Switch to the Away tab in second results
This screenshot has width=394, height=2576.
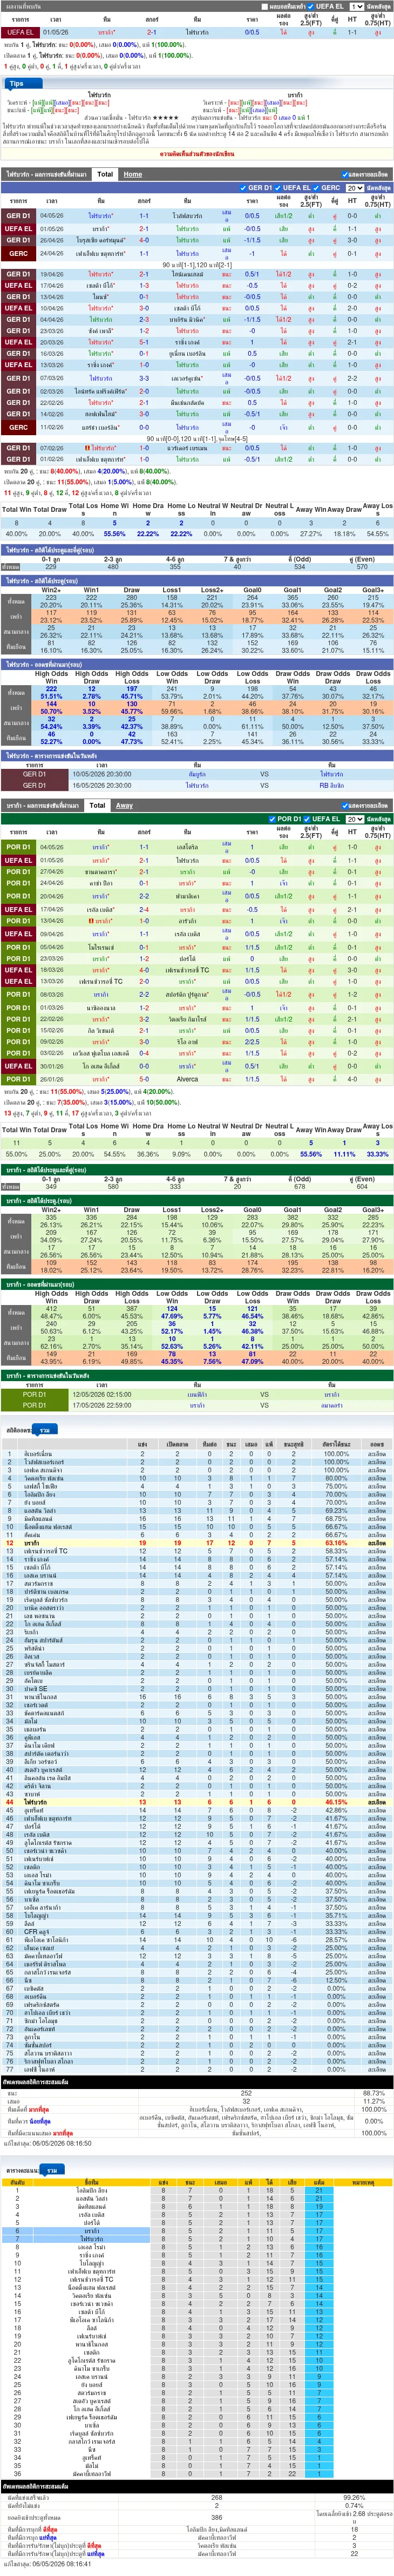[124, 805]
